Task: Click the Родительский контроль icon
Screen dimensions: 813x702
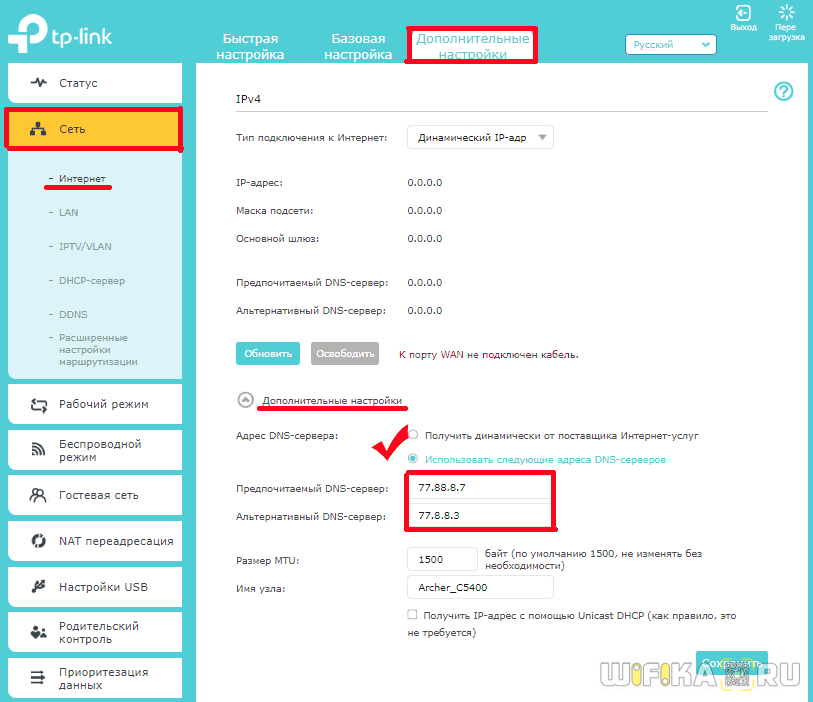Action: (x=38, y=632)
